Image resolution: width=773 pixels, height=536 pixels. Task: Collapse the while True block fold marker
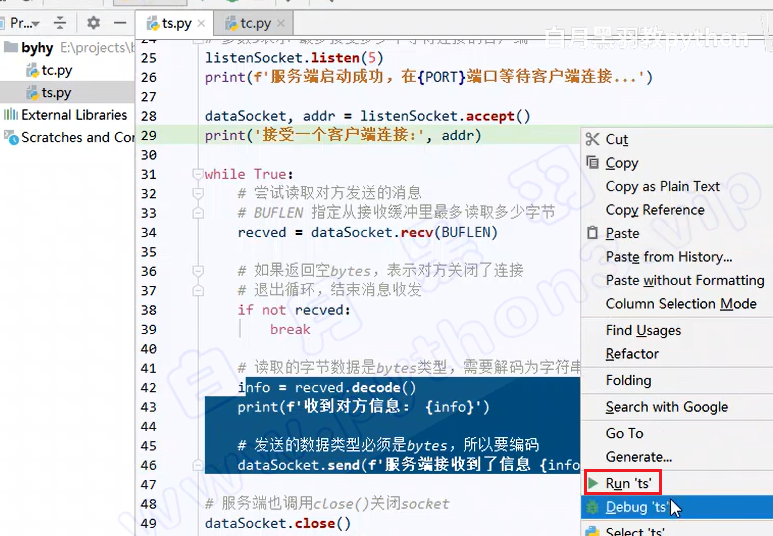(x=198, y=174)
